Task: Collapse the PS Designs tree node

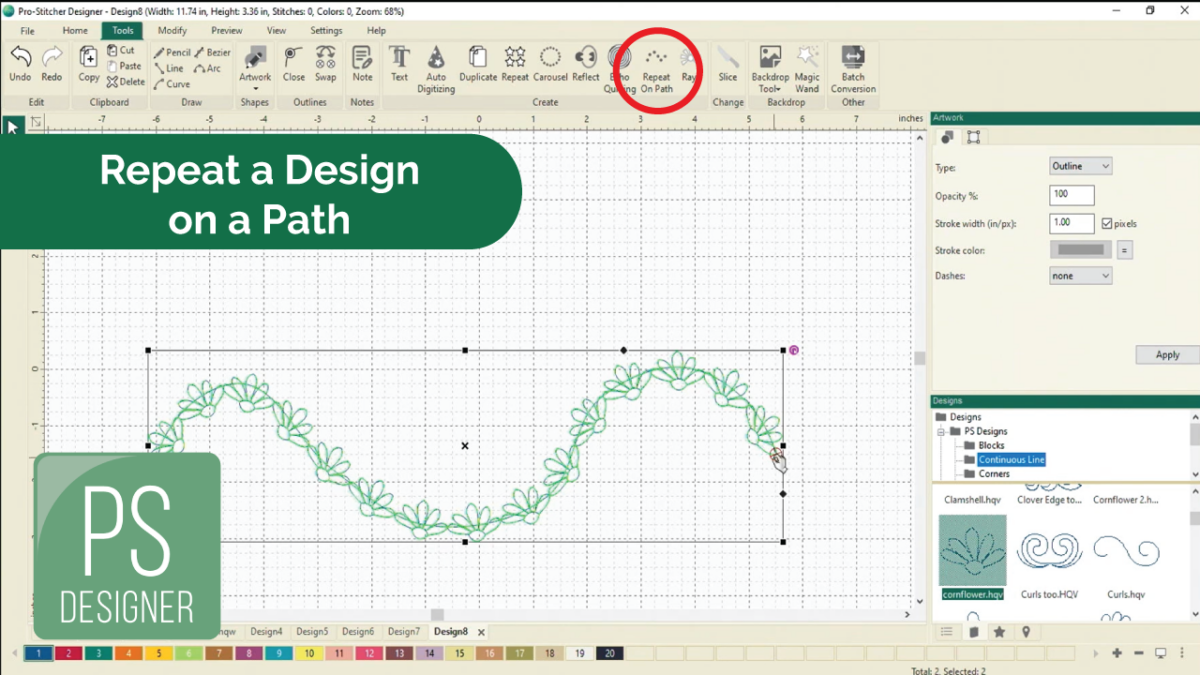Action: coord(941,431)
